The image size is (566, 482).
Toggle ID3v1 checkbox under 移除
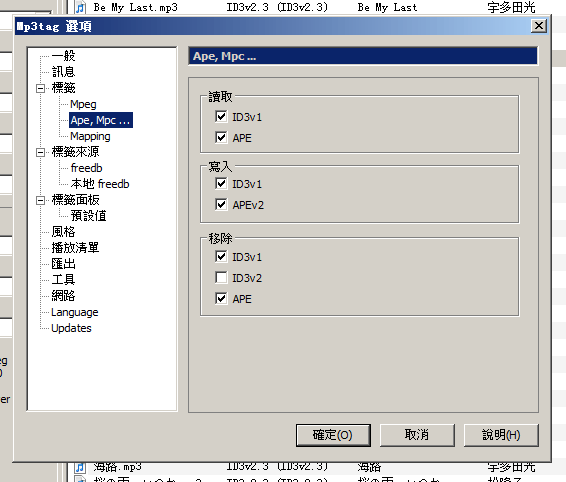pos(221,256)
